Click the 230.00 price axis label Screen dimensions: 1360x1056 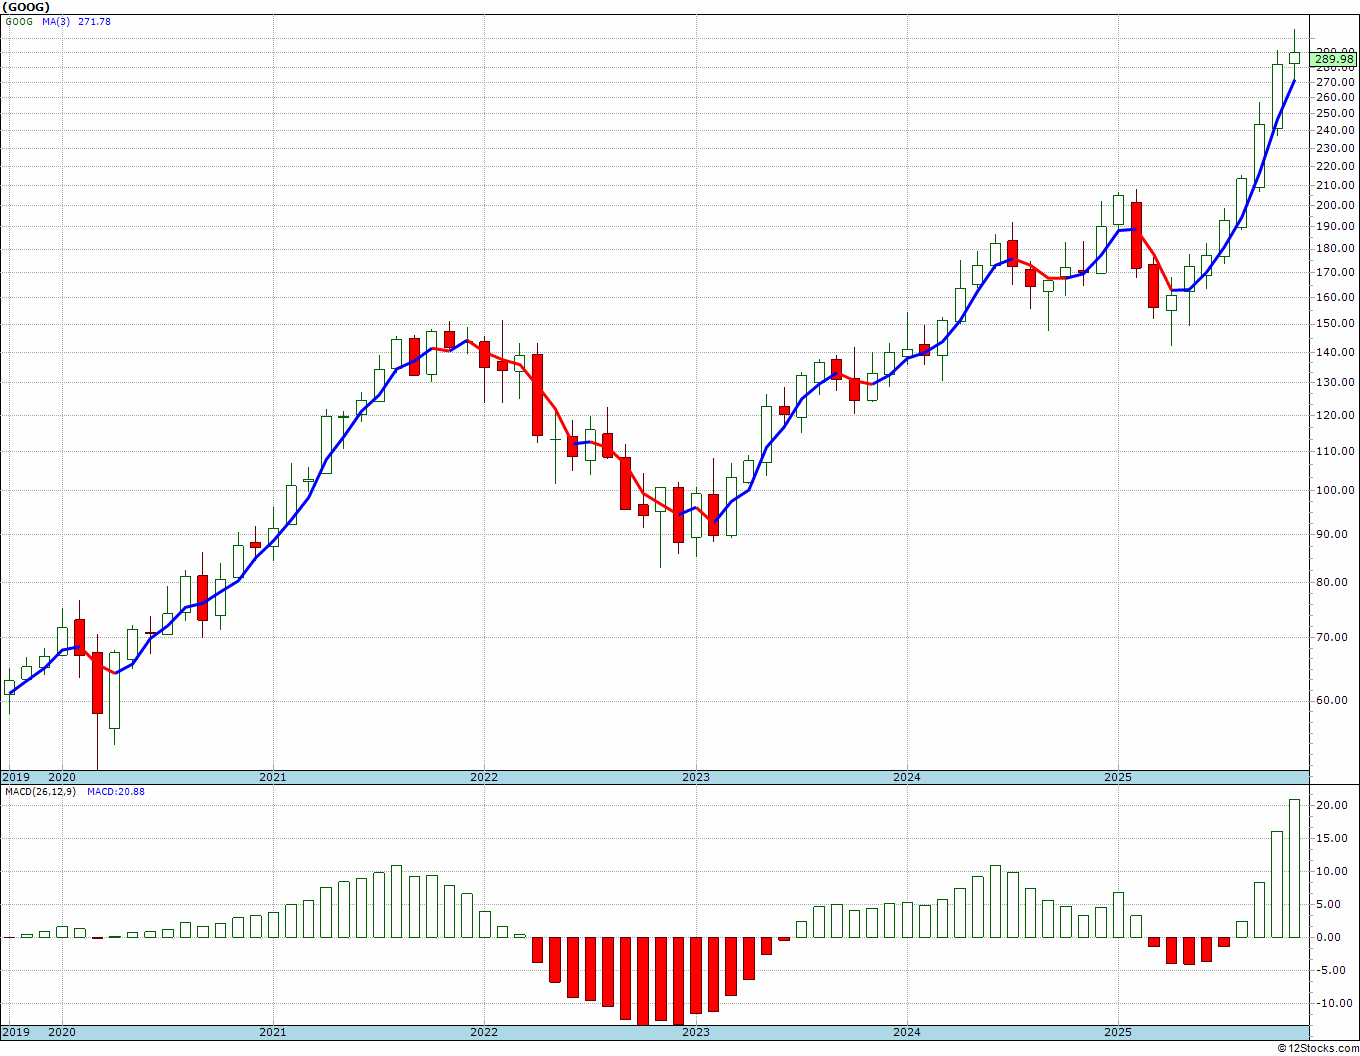pos(1335,148)
